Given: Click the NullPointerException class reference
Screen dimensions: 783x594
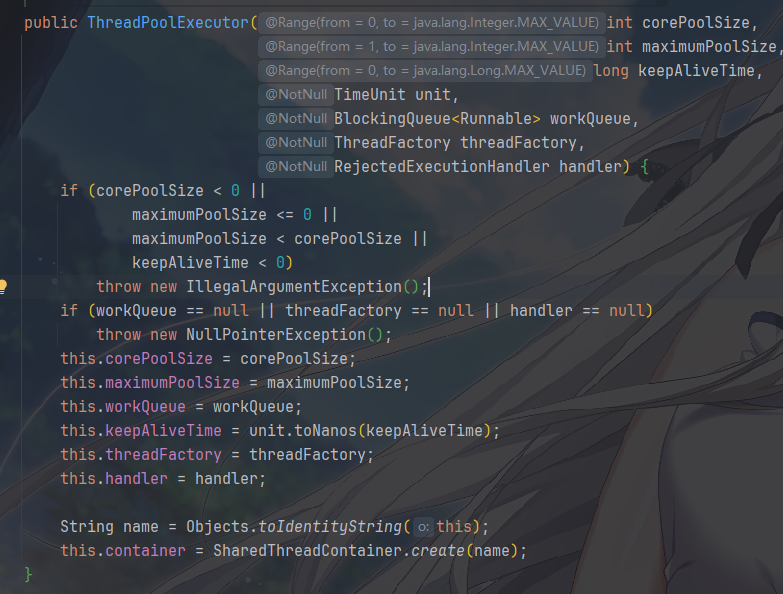Looking at the screenshot, I should 276,334.
